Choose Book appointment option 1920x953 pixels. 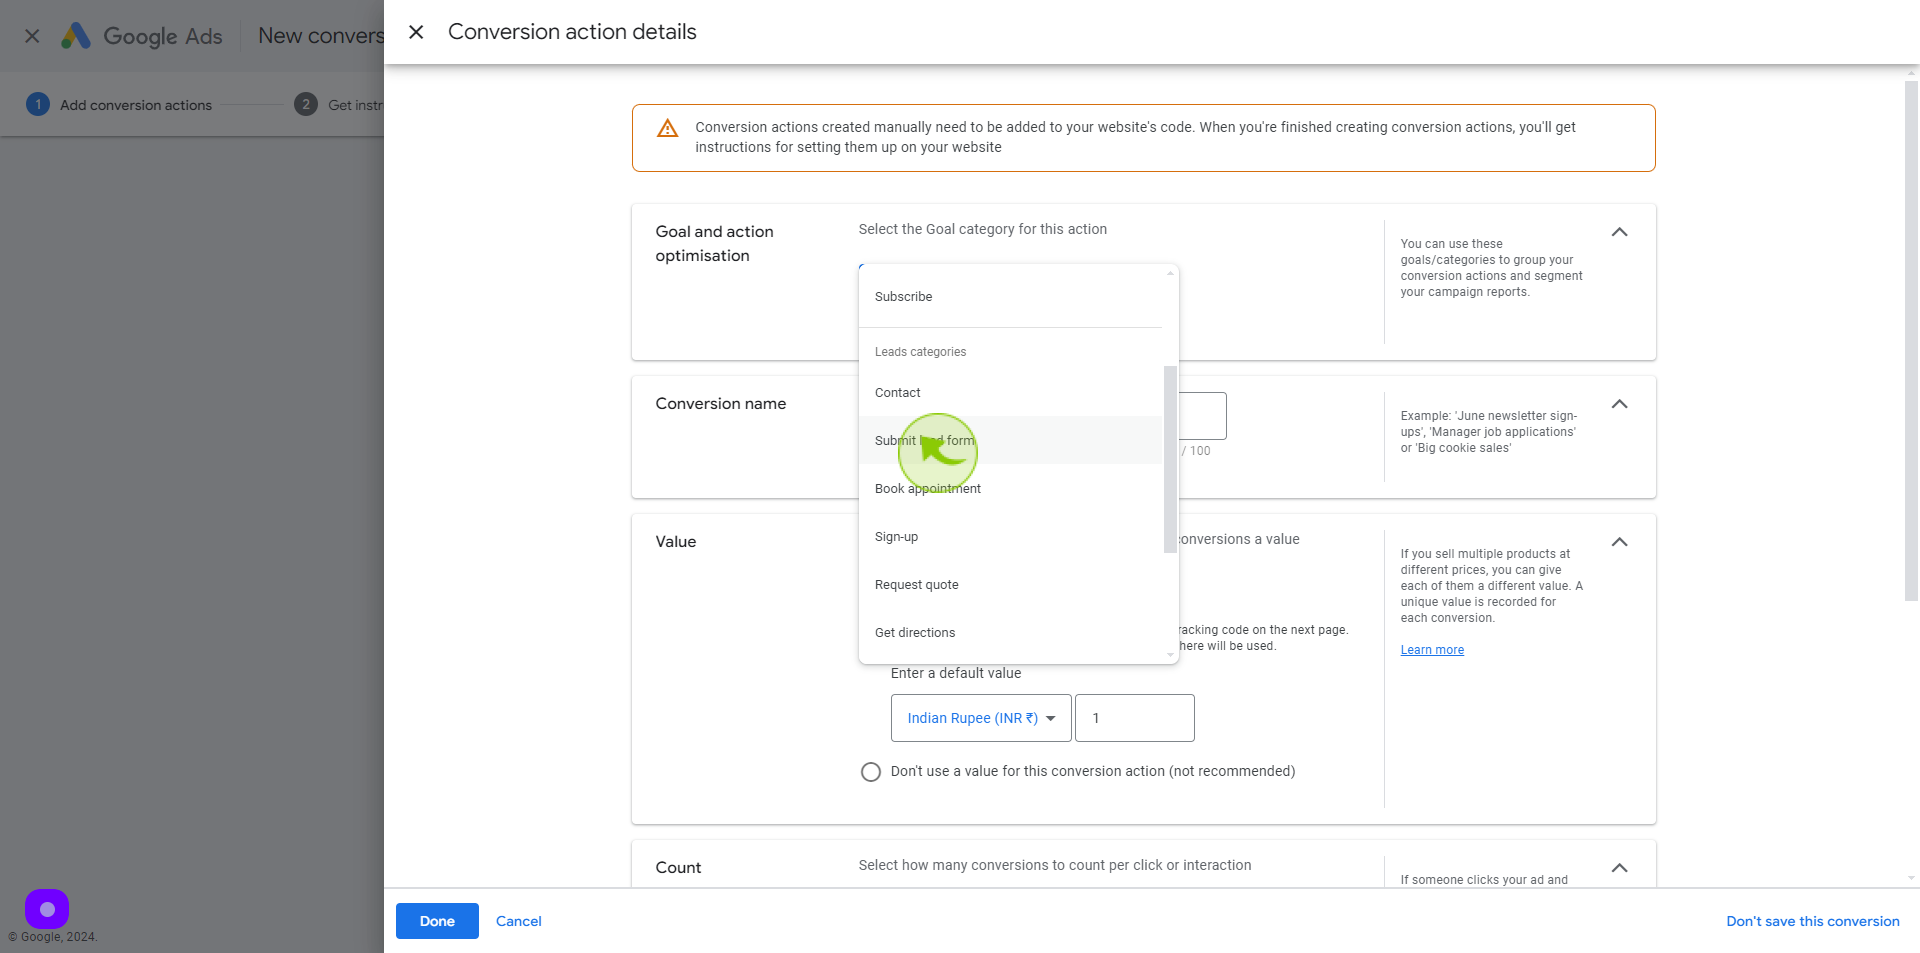[1010, 489]
